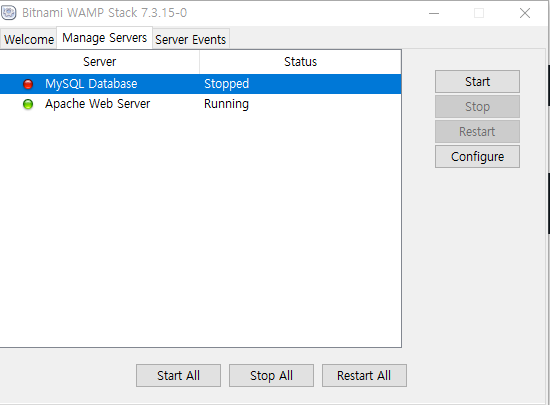Click the green status icon for Apache Web Server
The width and height of the screenshot is (550, 405).
point(28,104)
